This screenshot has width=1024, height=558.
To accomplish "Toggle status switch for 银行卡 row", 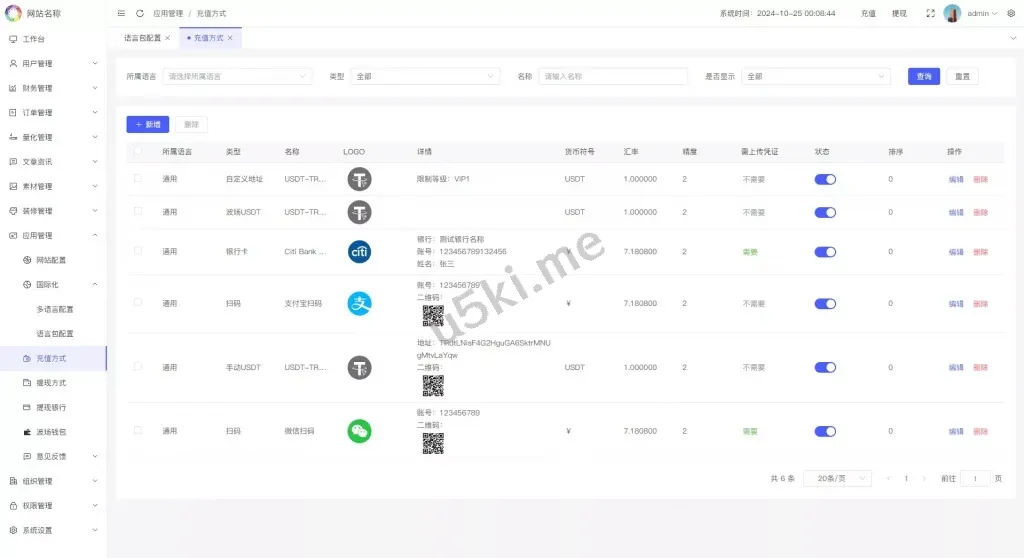I will click(x=825, y=252).
